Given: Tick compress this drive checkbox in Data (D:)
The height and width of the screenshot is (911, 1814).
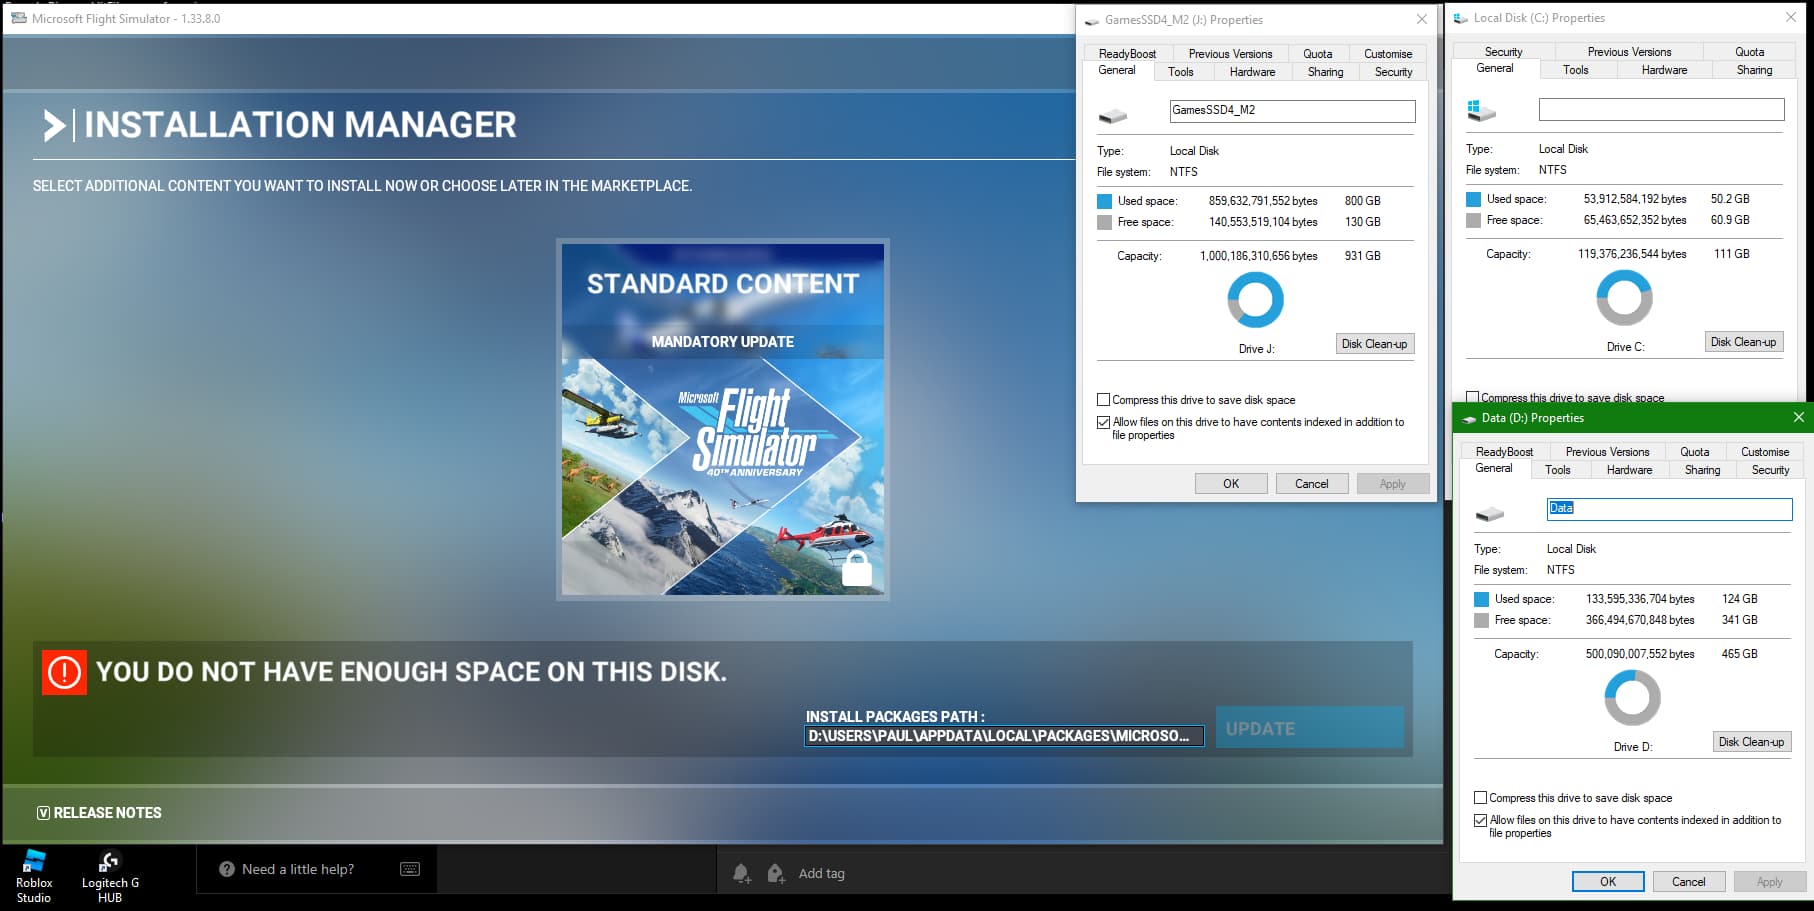Looking at the screenshot, I should [x=1481, y=798].
